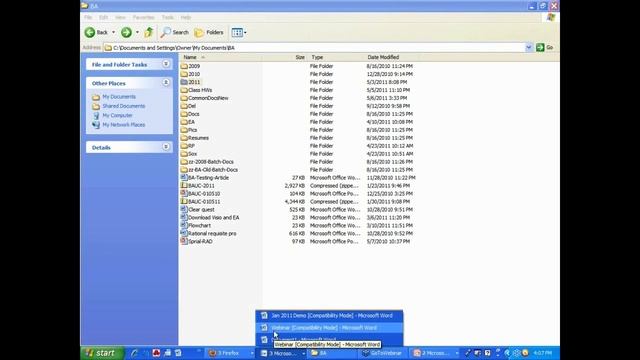The width and height of the screenshot is (640, 360).
Task: Open the Back history dropdown arrow
Action: tap(113, 32)
